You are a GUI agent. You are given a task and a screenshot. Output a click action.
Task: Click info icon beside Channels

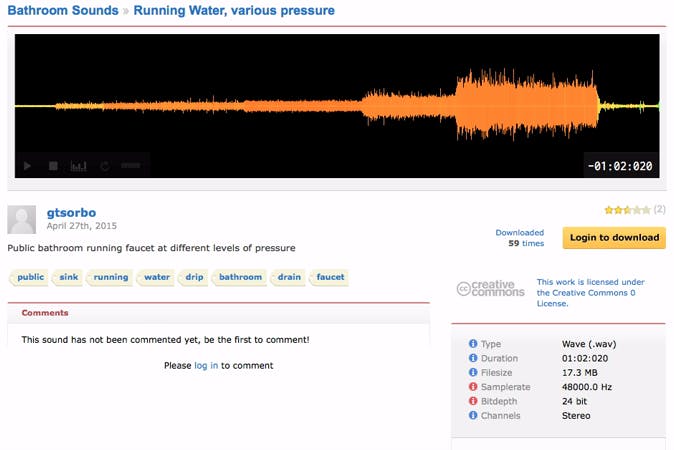(x=473, y=415)
